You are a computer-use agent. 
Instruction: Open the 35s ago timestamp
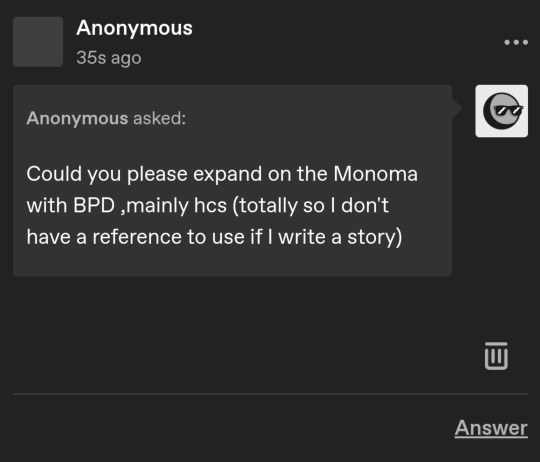click(109, 57)
